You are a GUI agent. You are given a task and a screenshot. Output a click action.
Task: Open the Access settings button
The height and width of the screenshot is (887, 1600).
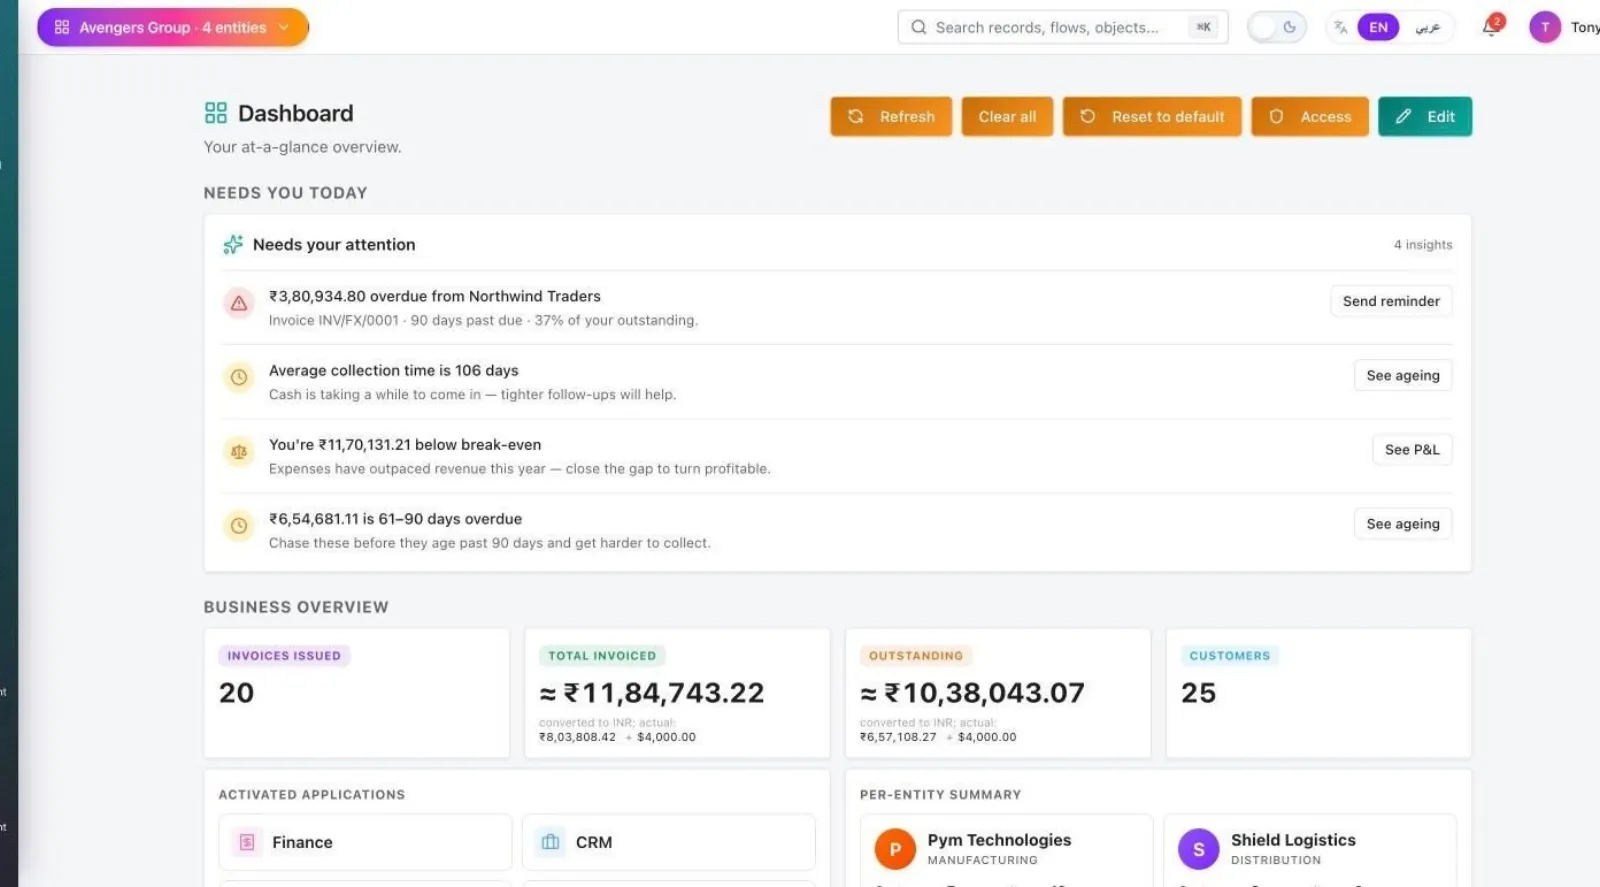[x=1310, y=116]
